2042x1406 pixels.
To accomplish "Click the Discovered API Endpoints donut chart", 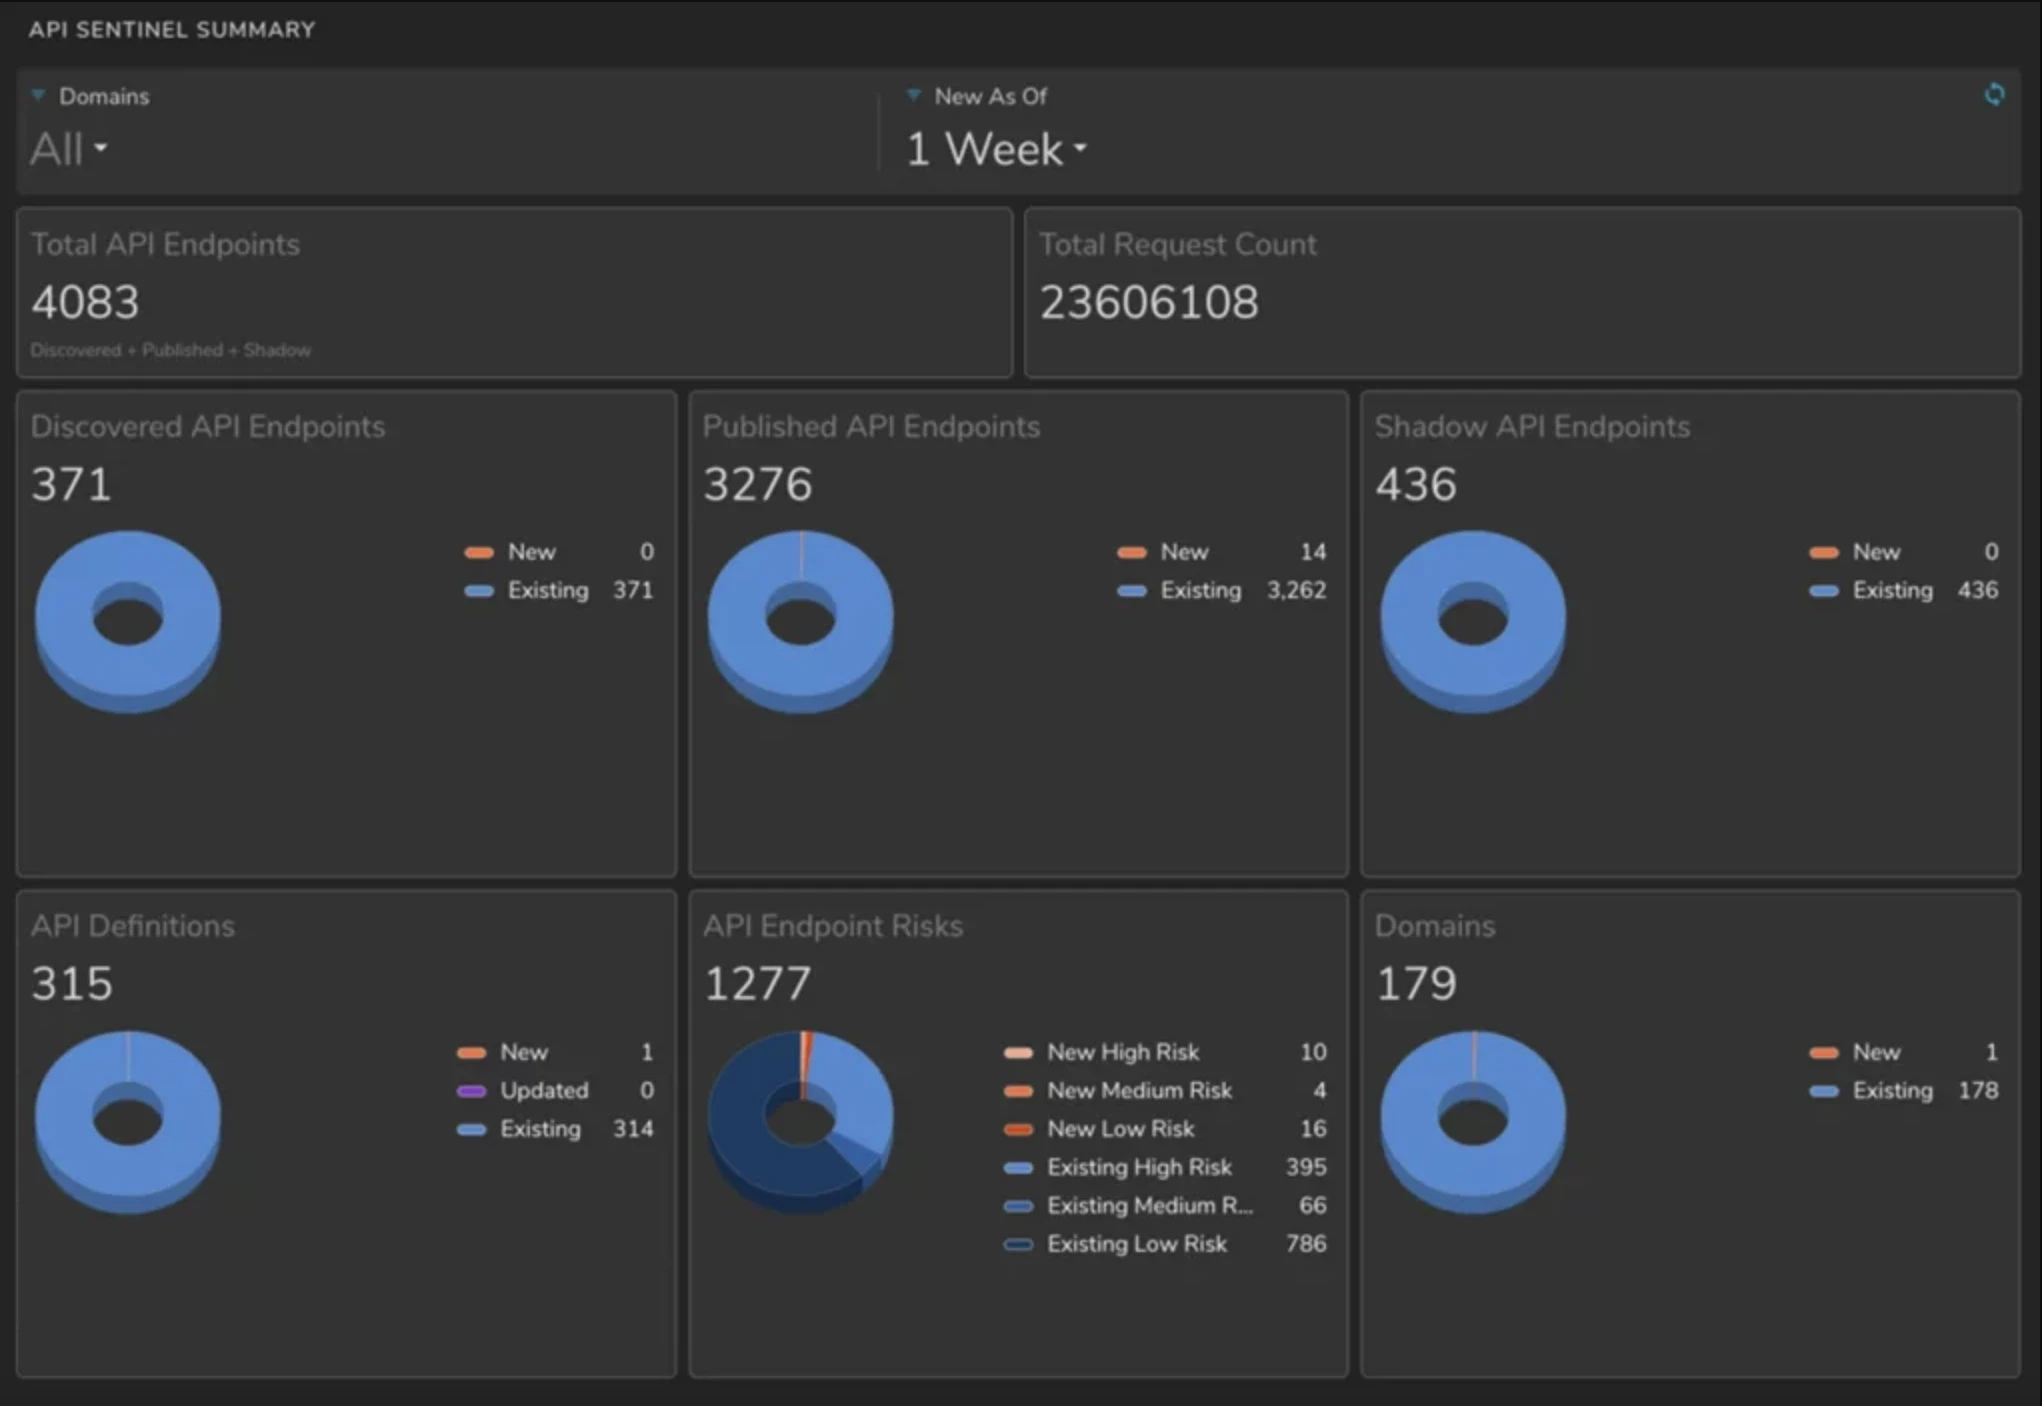I will (128, 620).
